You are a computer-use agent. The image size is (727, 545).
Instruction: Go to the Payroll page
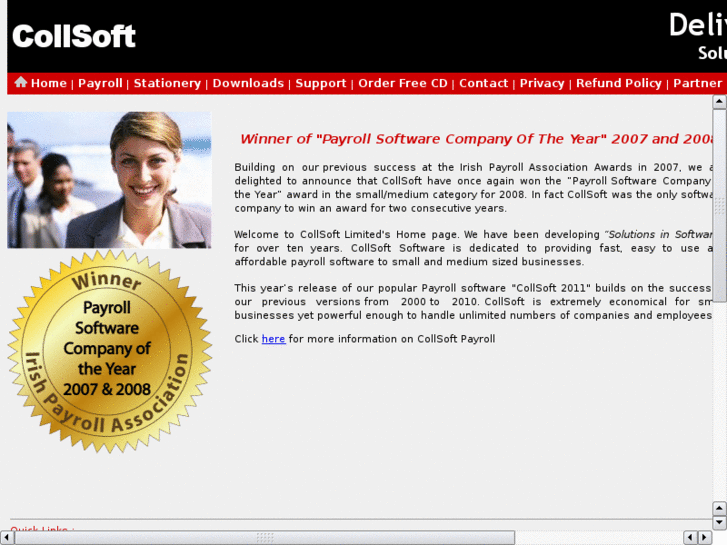[100, 83]
